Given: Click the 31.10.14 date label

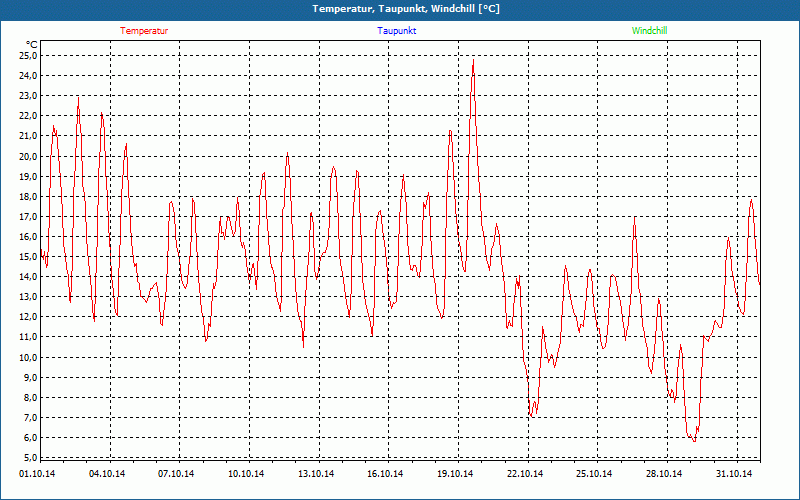Looking at the screenshot, I should click(734, 474).
